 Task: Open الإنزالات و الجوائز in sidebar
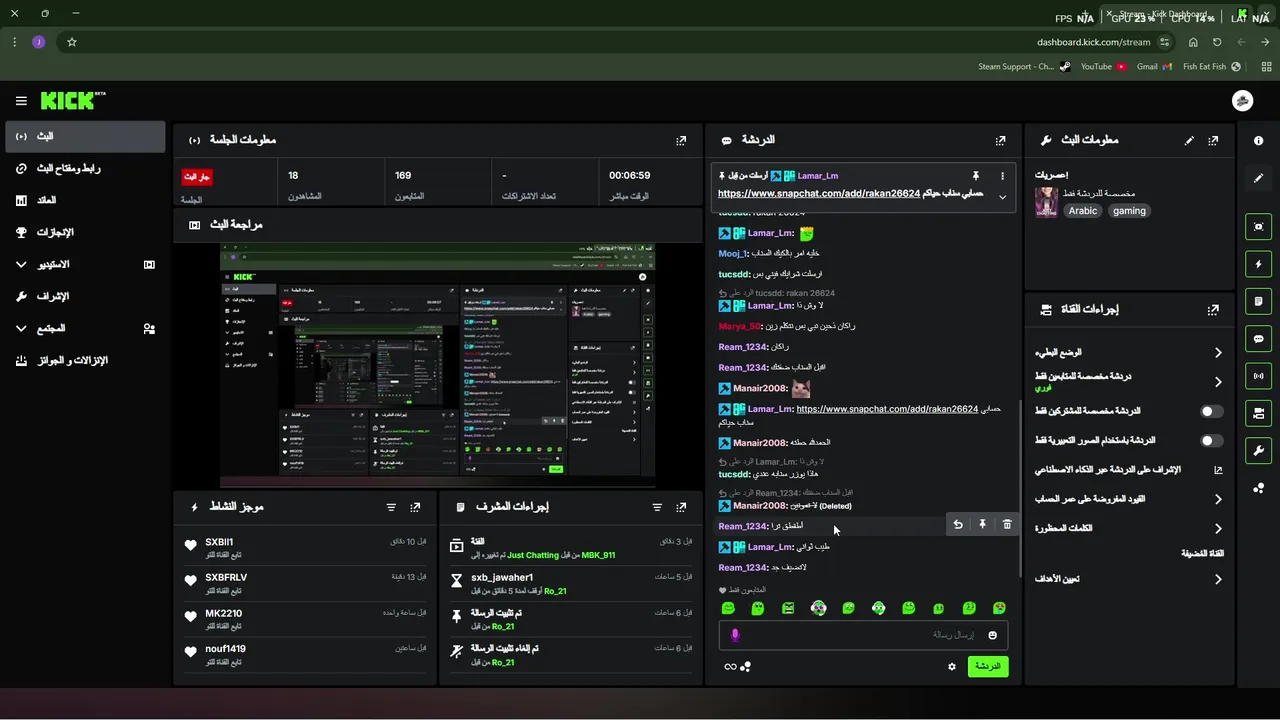click(x=84, y=360)
